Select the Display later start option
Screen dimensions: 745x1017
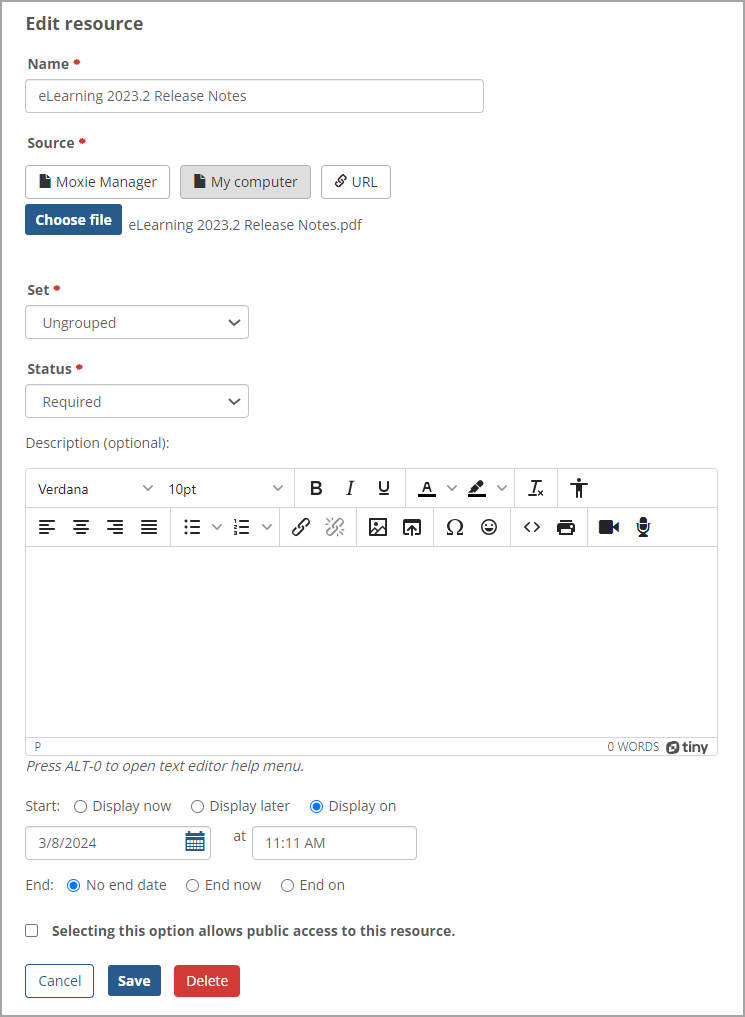(197, 806)
